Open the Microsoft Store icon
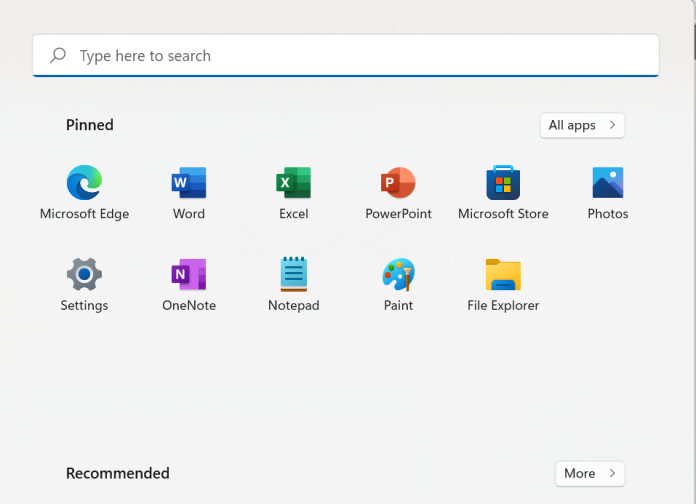 pos(503,183)
